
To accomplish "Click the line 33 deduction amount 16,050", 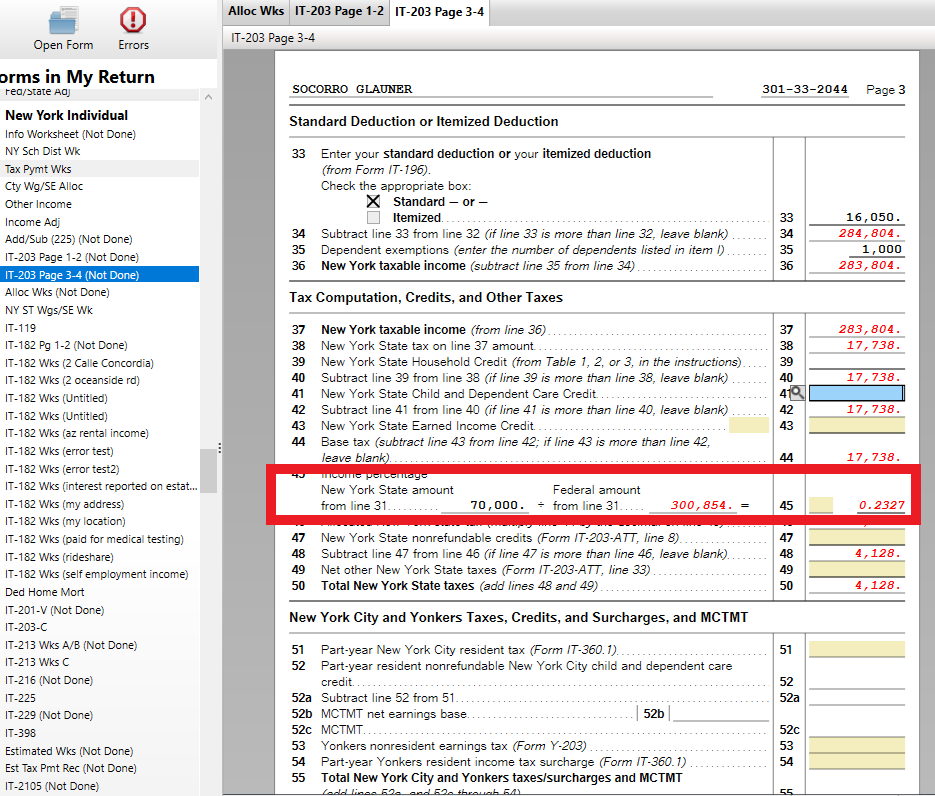I will [857, 217].
